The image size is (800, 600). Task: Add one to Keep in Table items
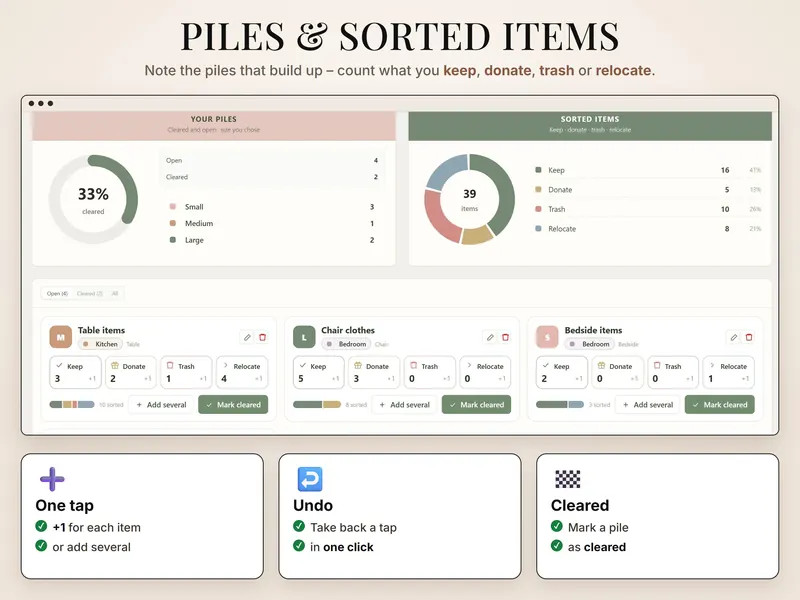75,372
